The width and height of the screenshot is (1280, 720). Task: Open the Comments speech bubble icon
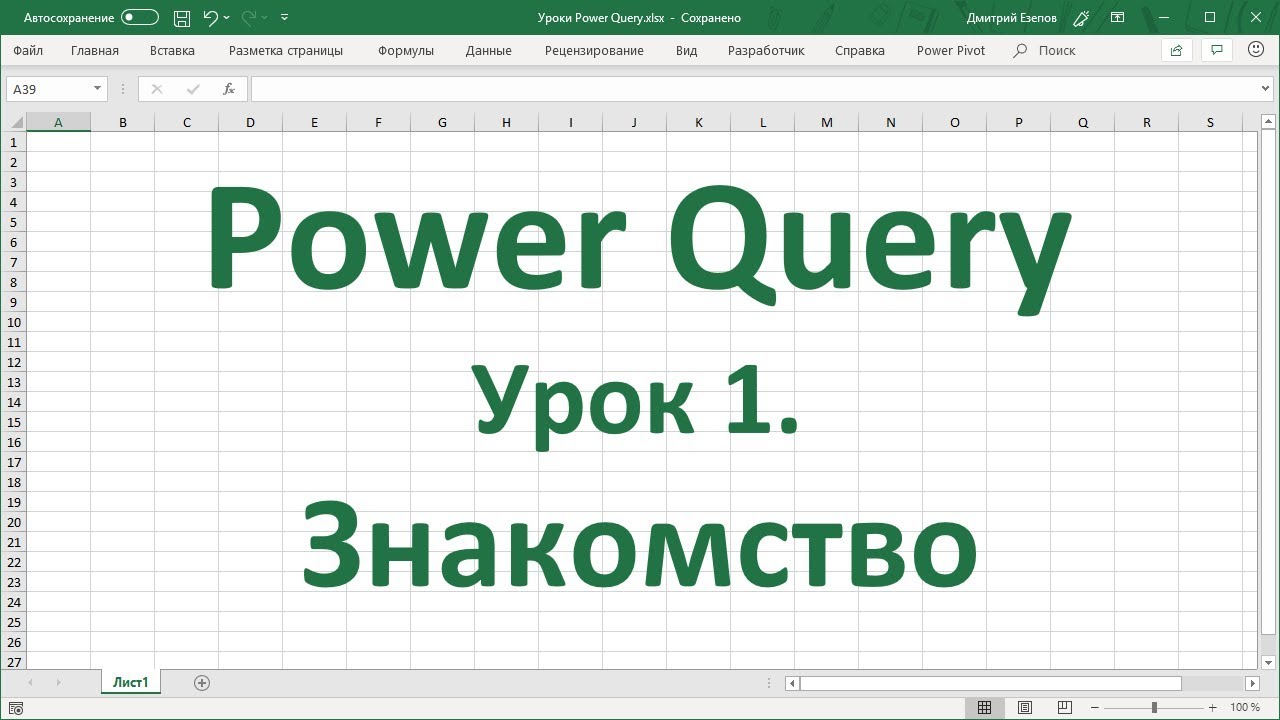[1217, 50]
